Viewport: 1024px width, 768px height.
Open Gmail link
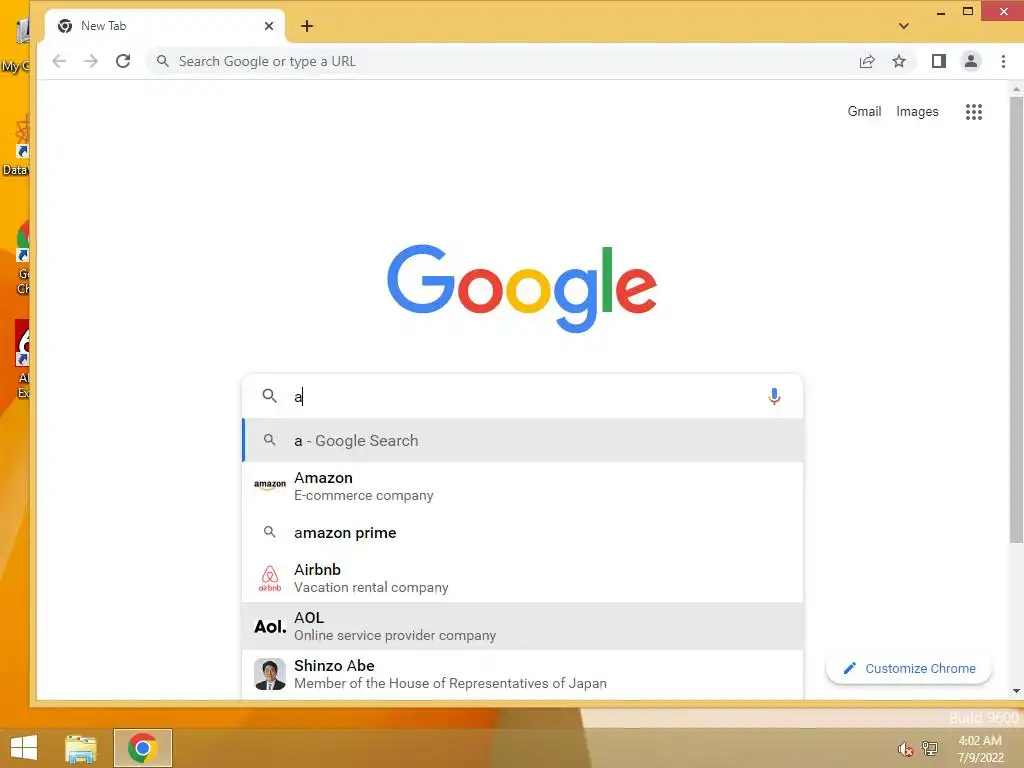point(864,112)
